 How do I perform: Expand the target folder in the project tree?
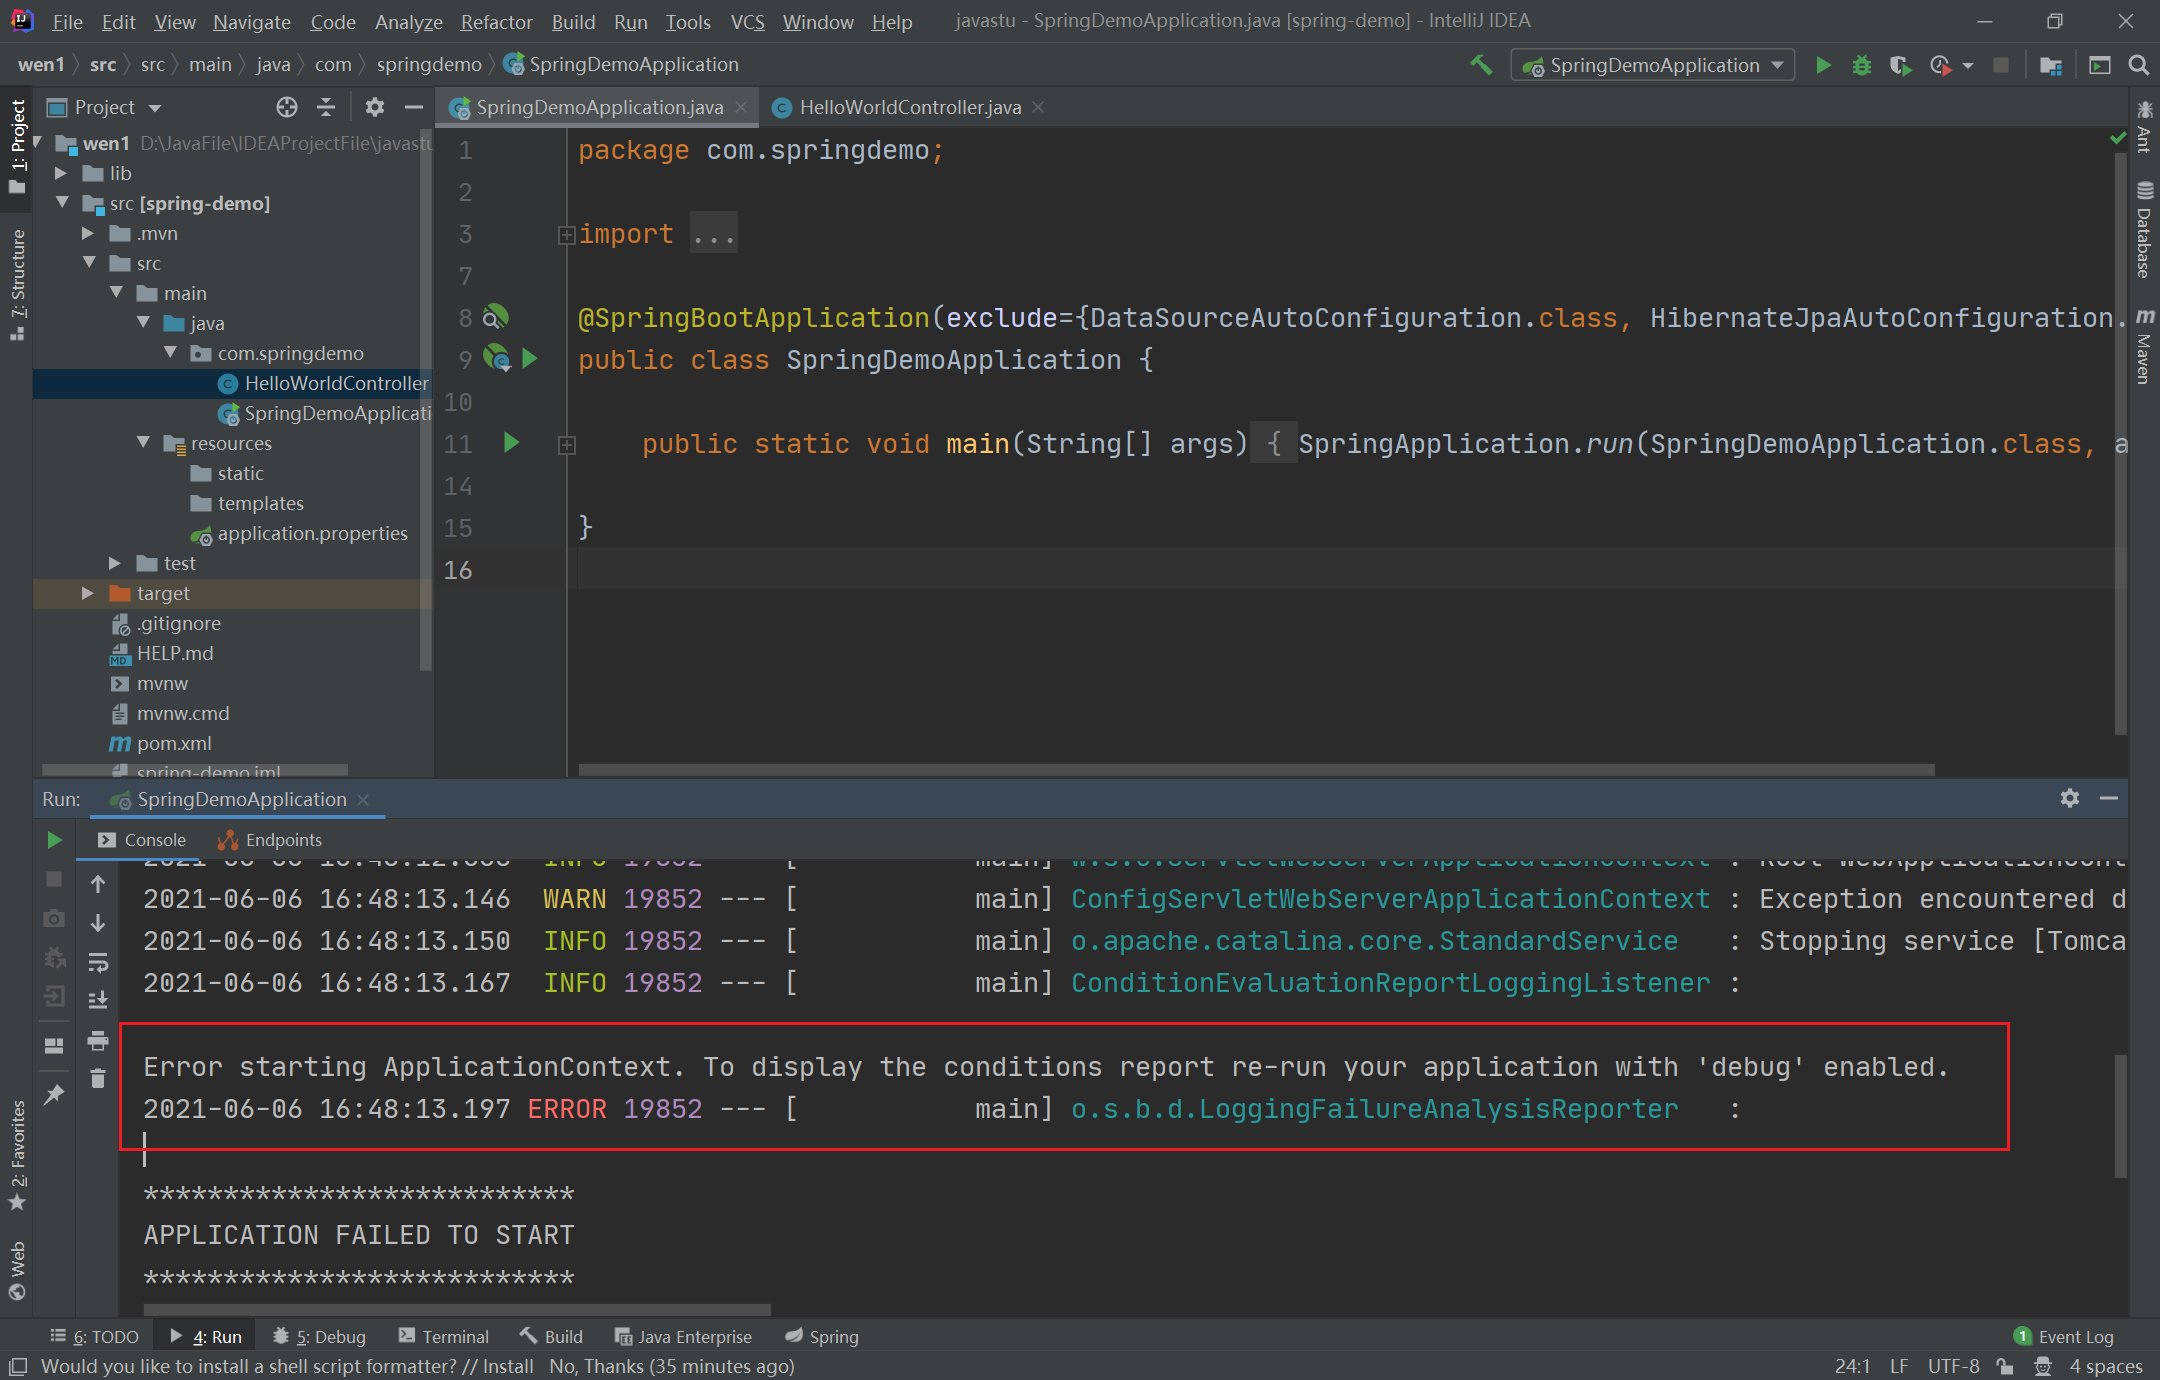[88, 593]
